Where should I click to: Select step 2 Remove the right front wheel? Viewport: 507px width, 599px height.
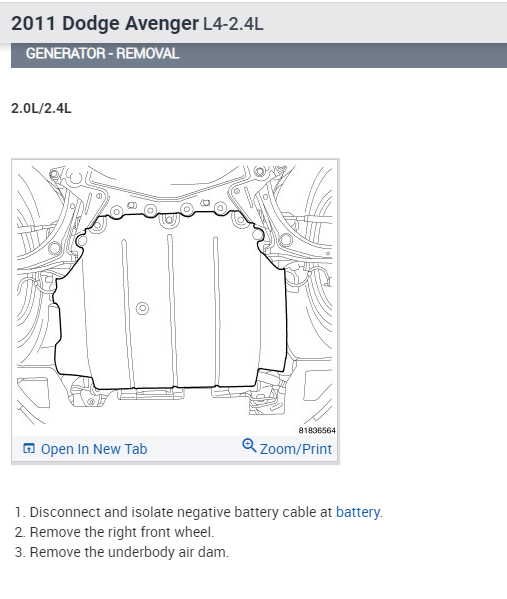(122, 532)
